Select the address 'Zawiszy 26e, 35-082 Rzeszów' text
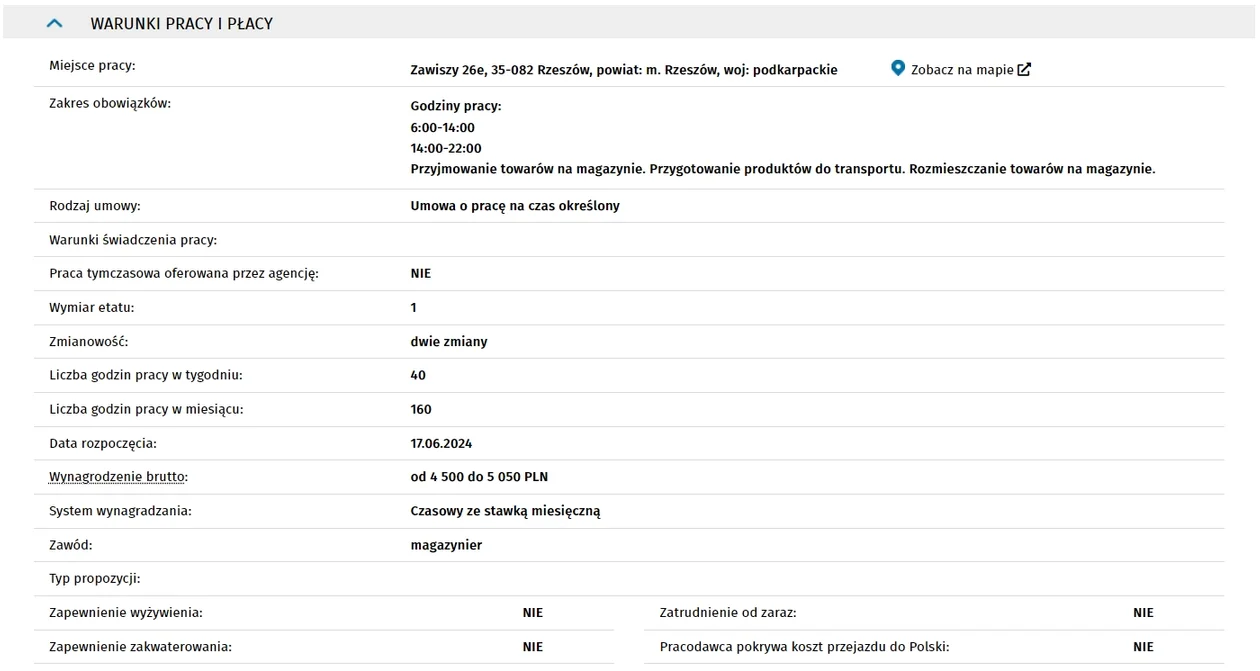Image resolution: width=1260 pixels, height=671 pixels. click(501, 70)
